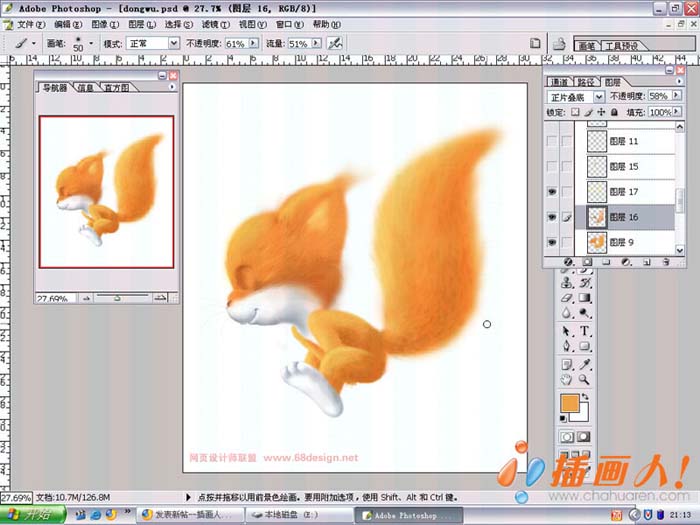Select the Notes tool
Viewport: 700px width, 525px height.
point(567,365)
